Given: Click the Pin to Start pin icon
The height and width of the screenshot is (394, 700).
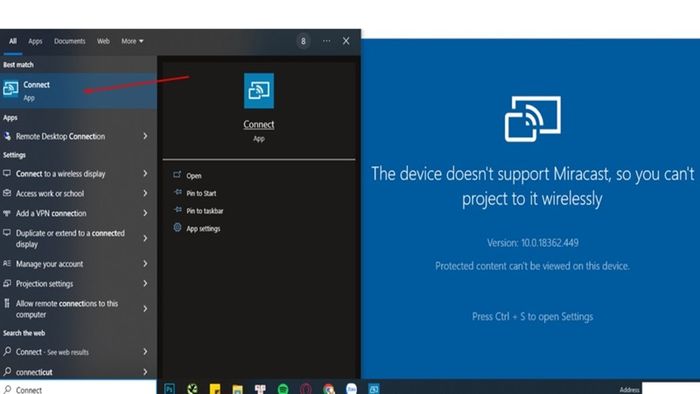Looking at the screenshot, I should [x=177, y=192].
